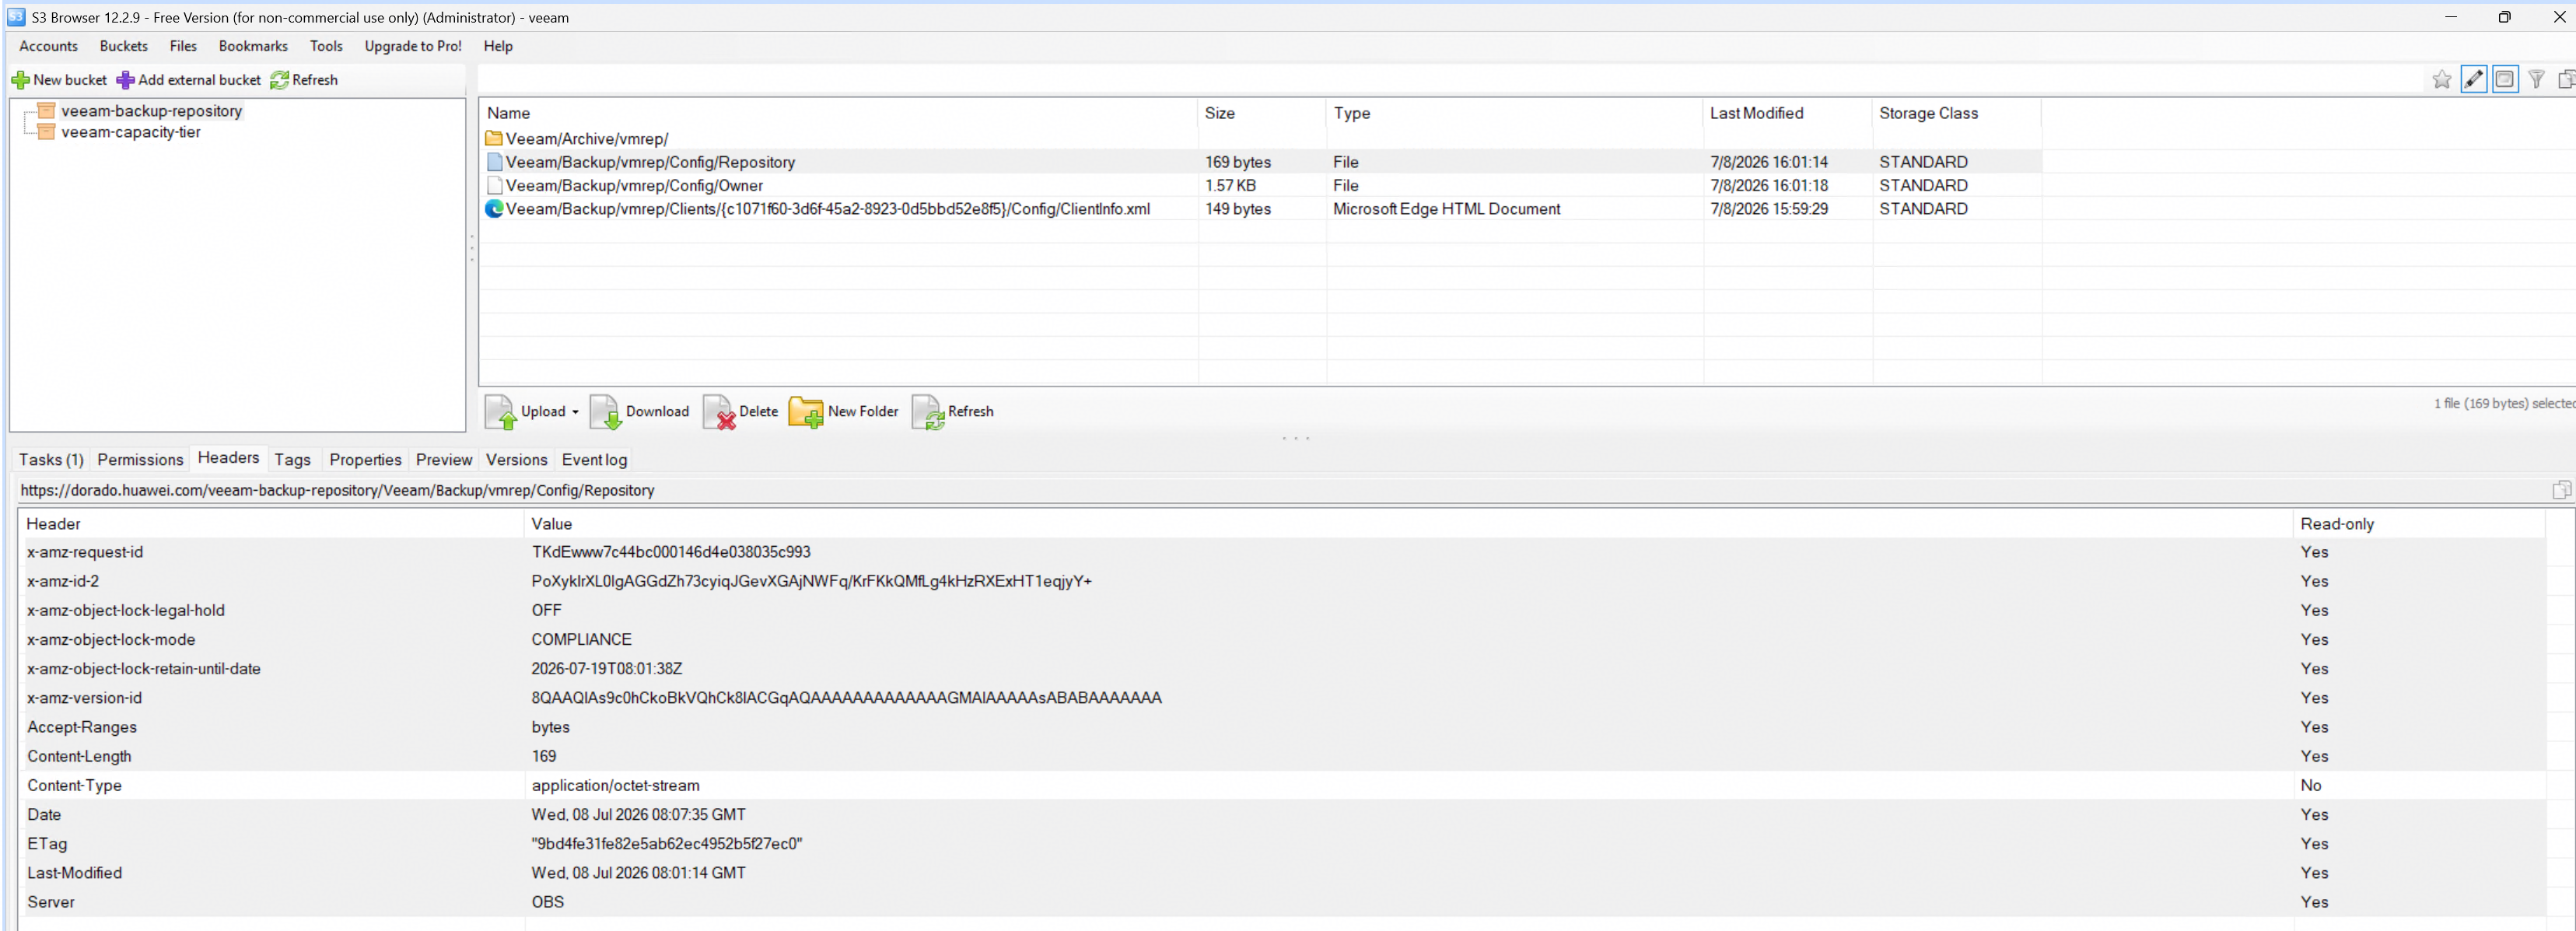Open the Bookmarks menu

click(253, 46)
